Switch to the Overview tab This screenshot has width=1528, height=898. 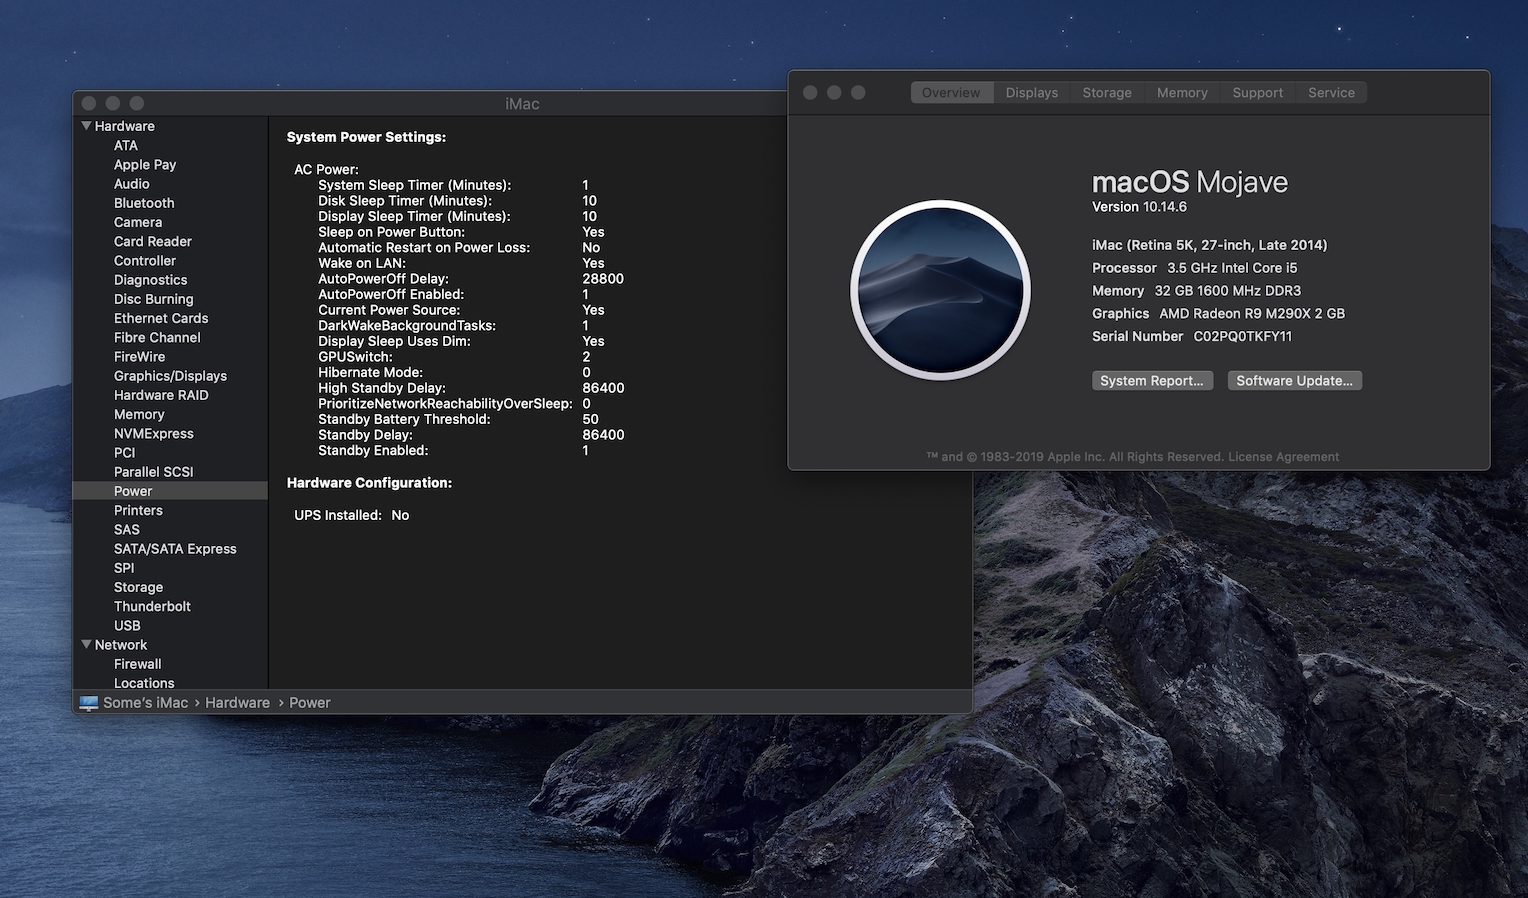[x=951, y=93]
